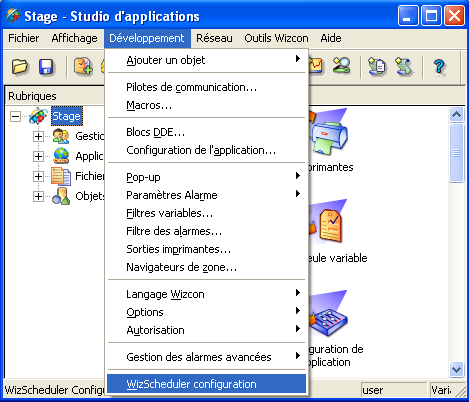Click the magnifier search toolbar icon
The image size is (469, 402).
[x=342, y=66]
